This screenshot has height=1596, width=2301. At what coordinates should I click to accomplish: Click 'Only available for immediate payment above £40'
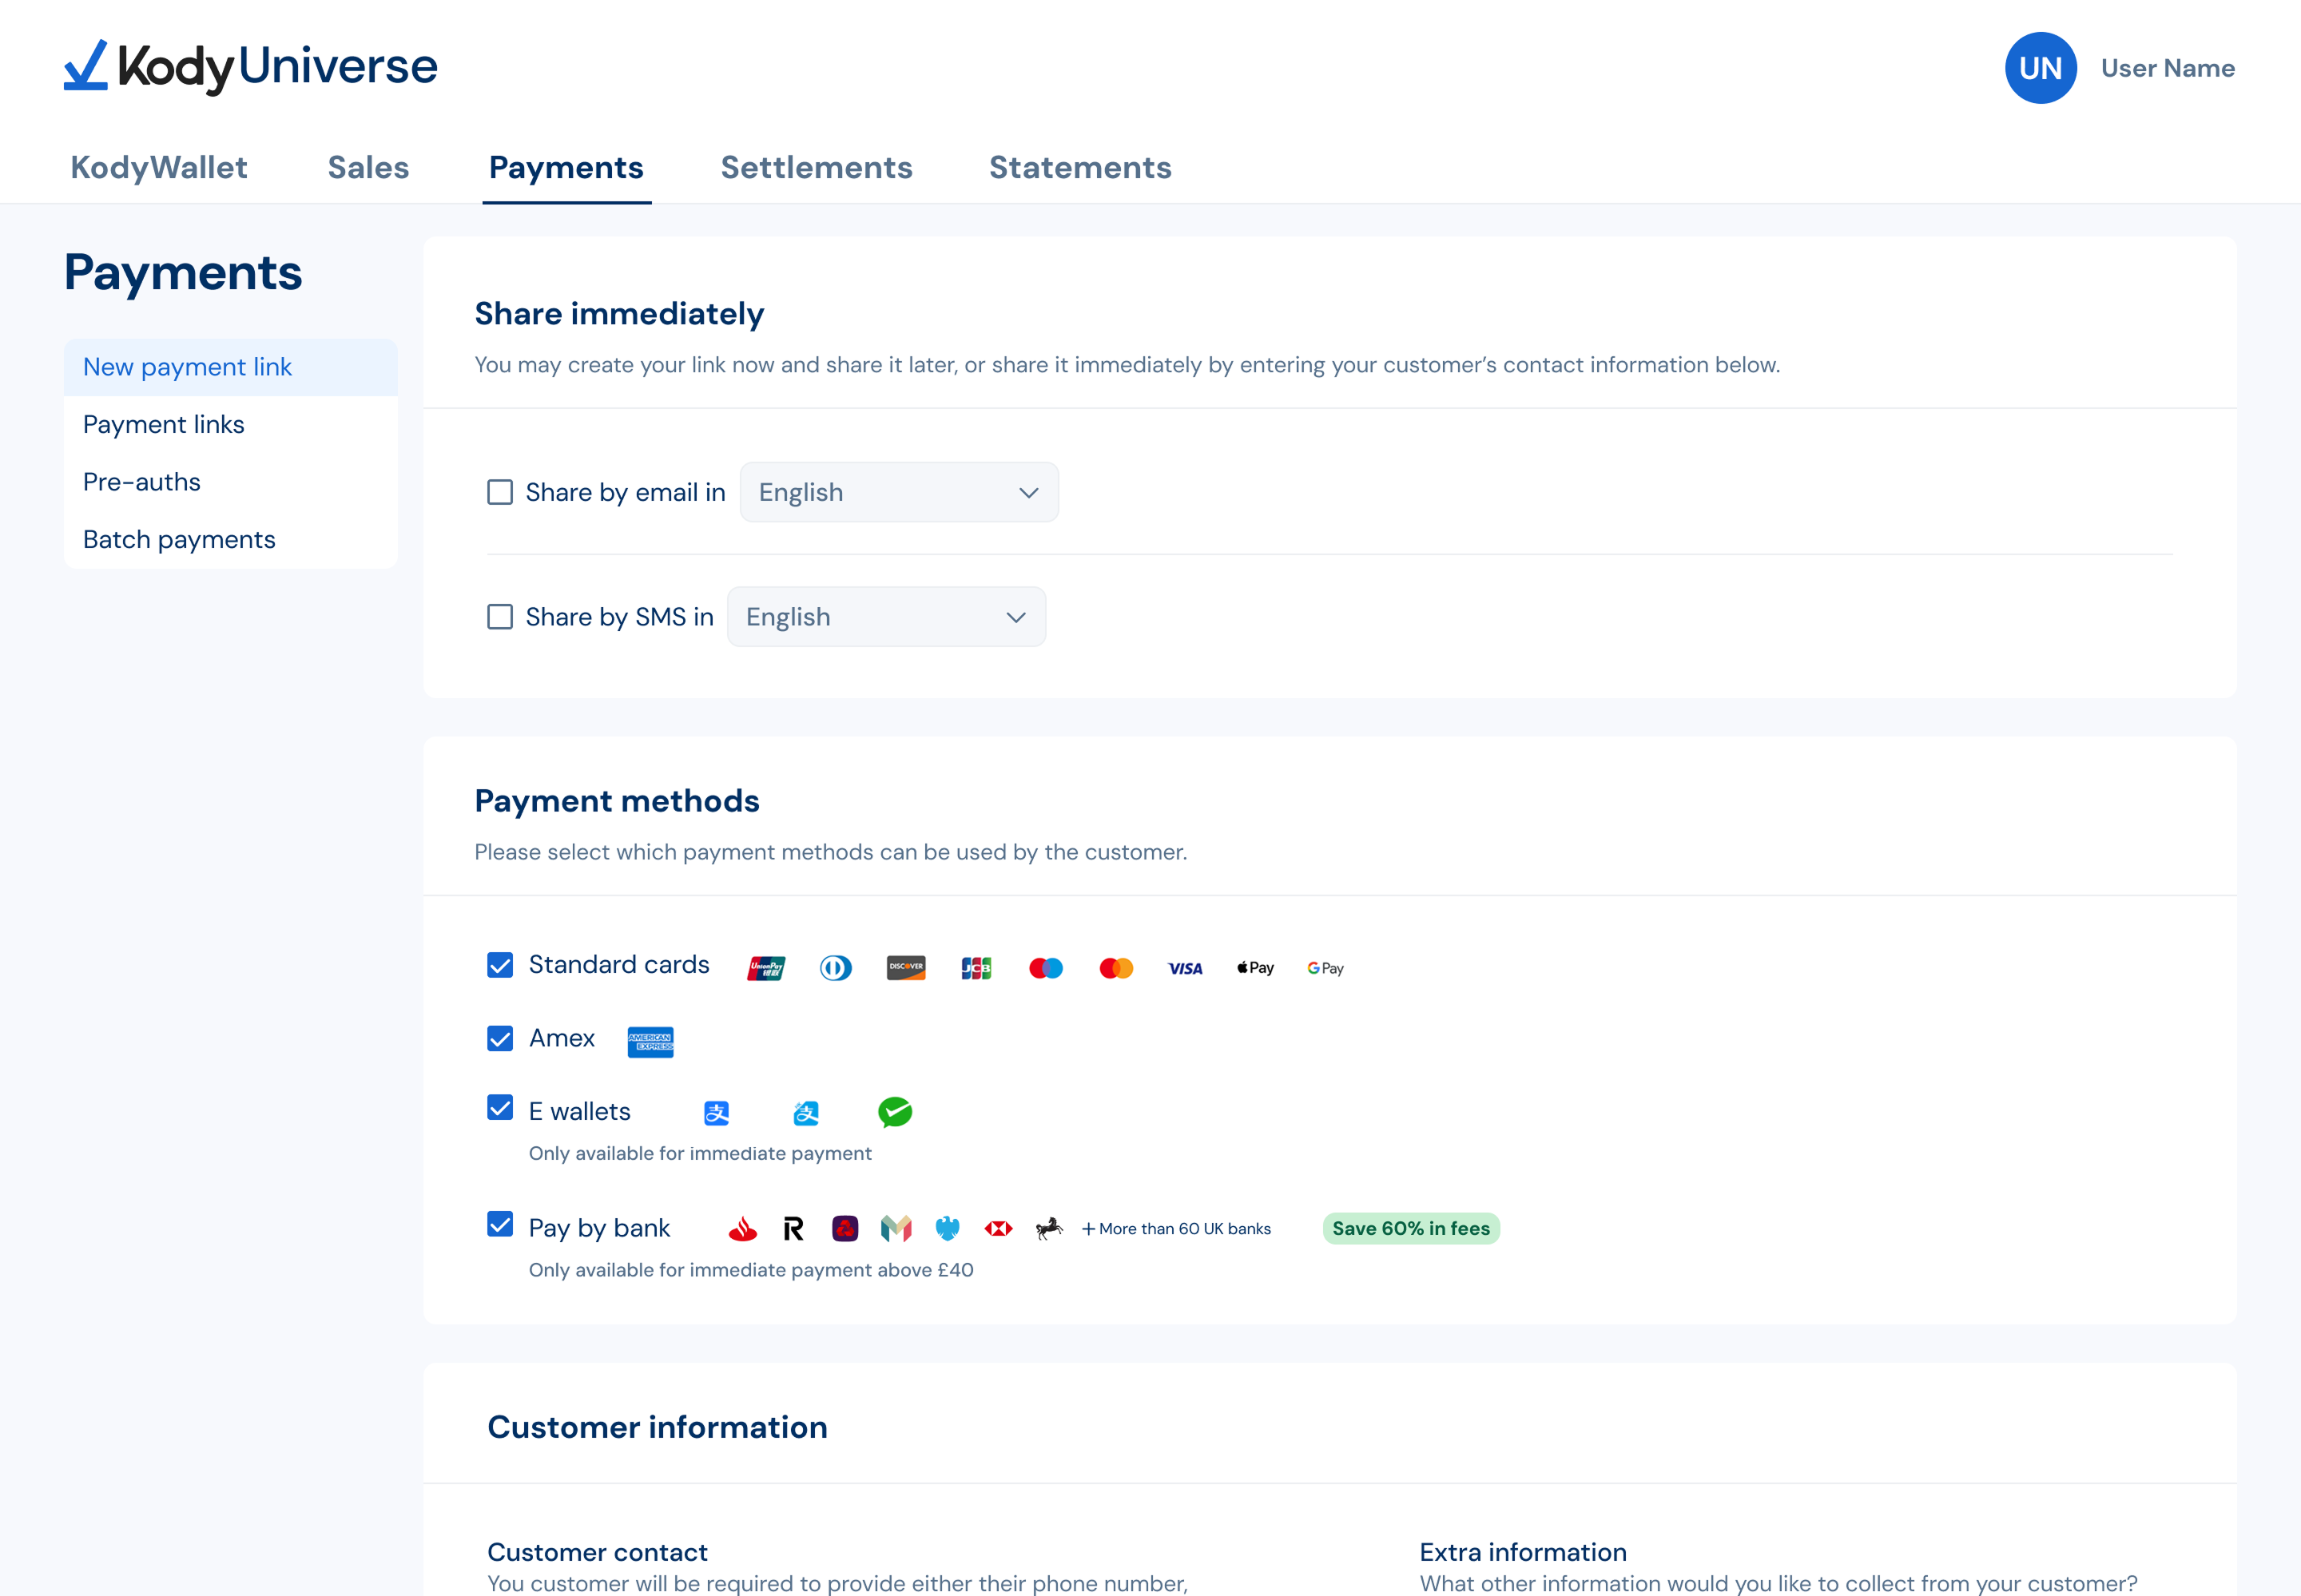point(751,1270)
